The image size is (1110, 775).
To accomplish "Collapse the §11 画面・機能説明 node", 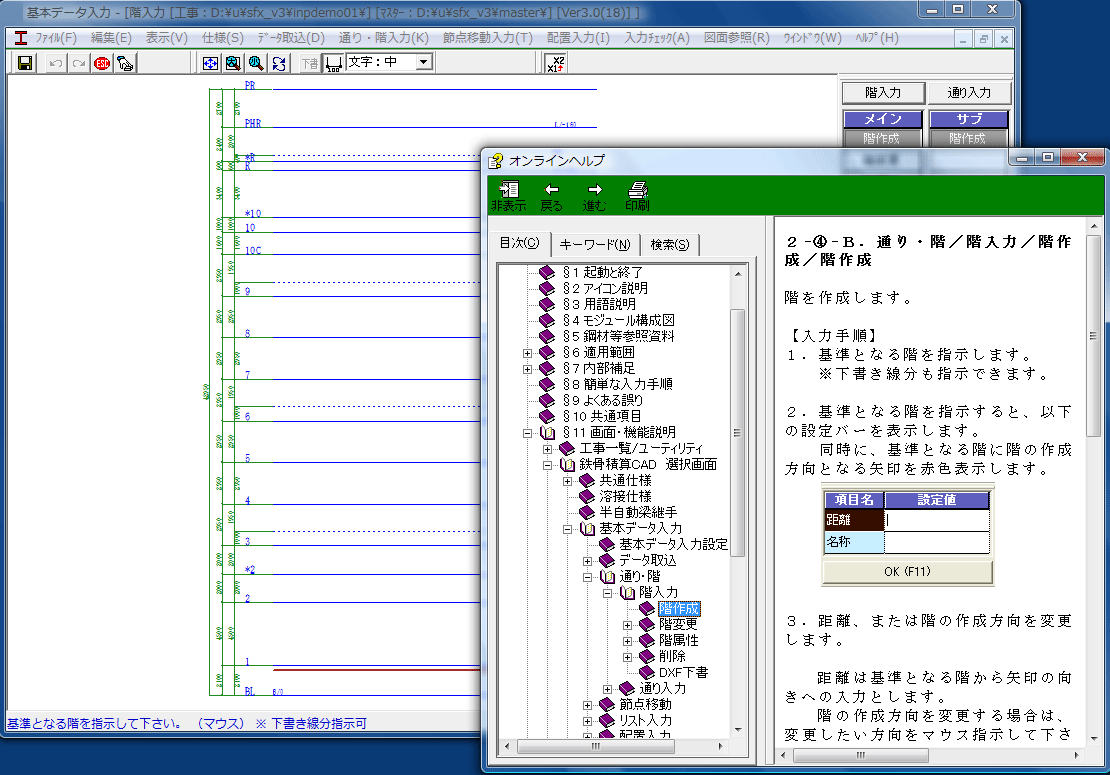I will 527,433.
